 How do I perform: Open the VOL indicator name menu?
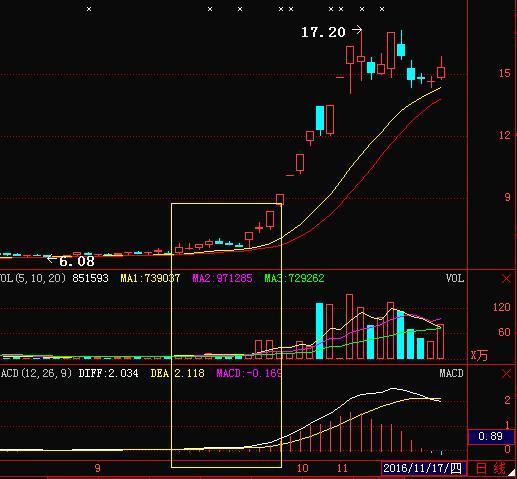click(x=455, y=278)
